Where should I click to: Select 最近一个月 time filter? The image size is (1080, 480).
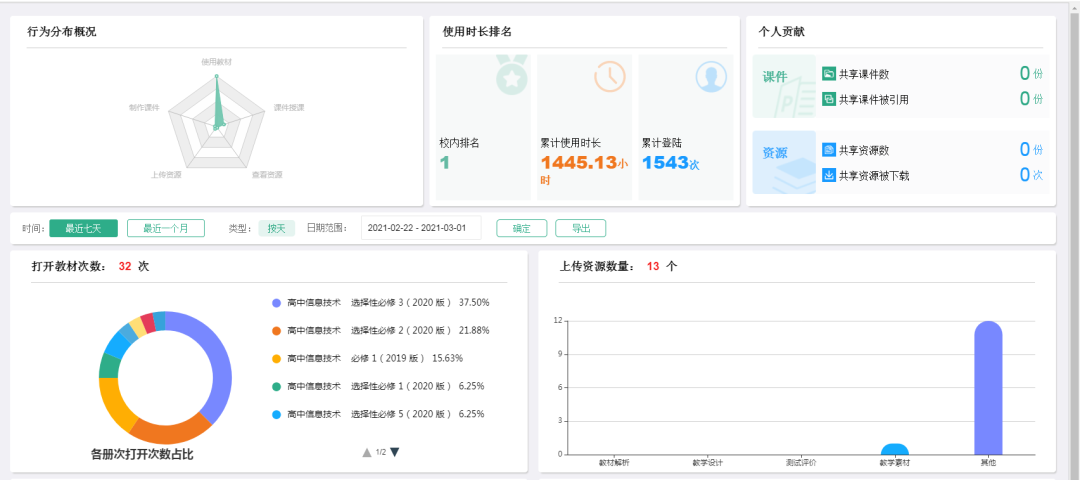tap(165, 229)
